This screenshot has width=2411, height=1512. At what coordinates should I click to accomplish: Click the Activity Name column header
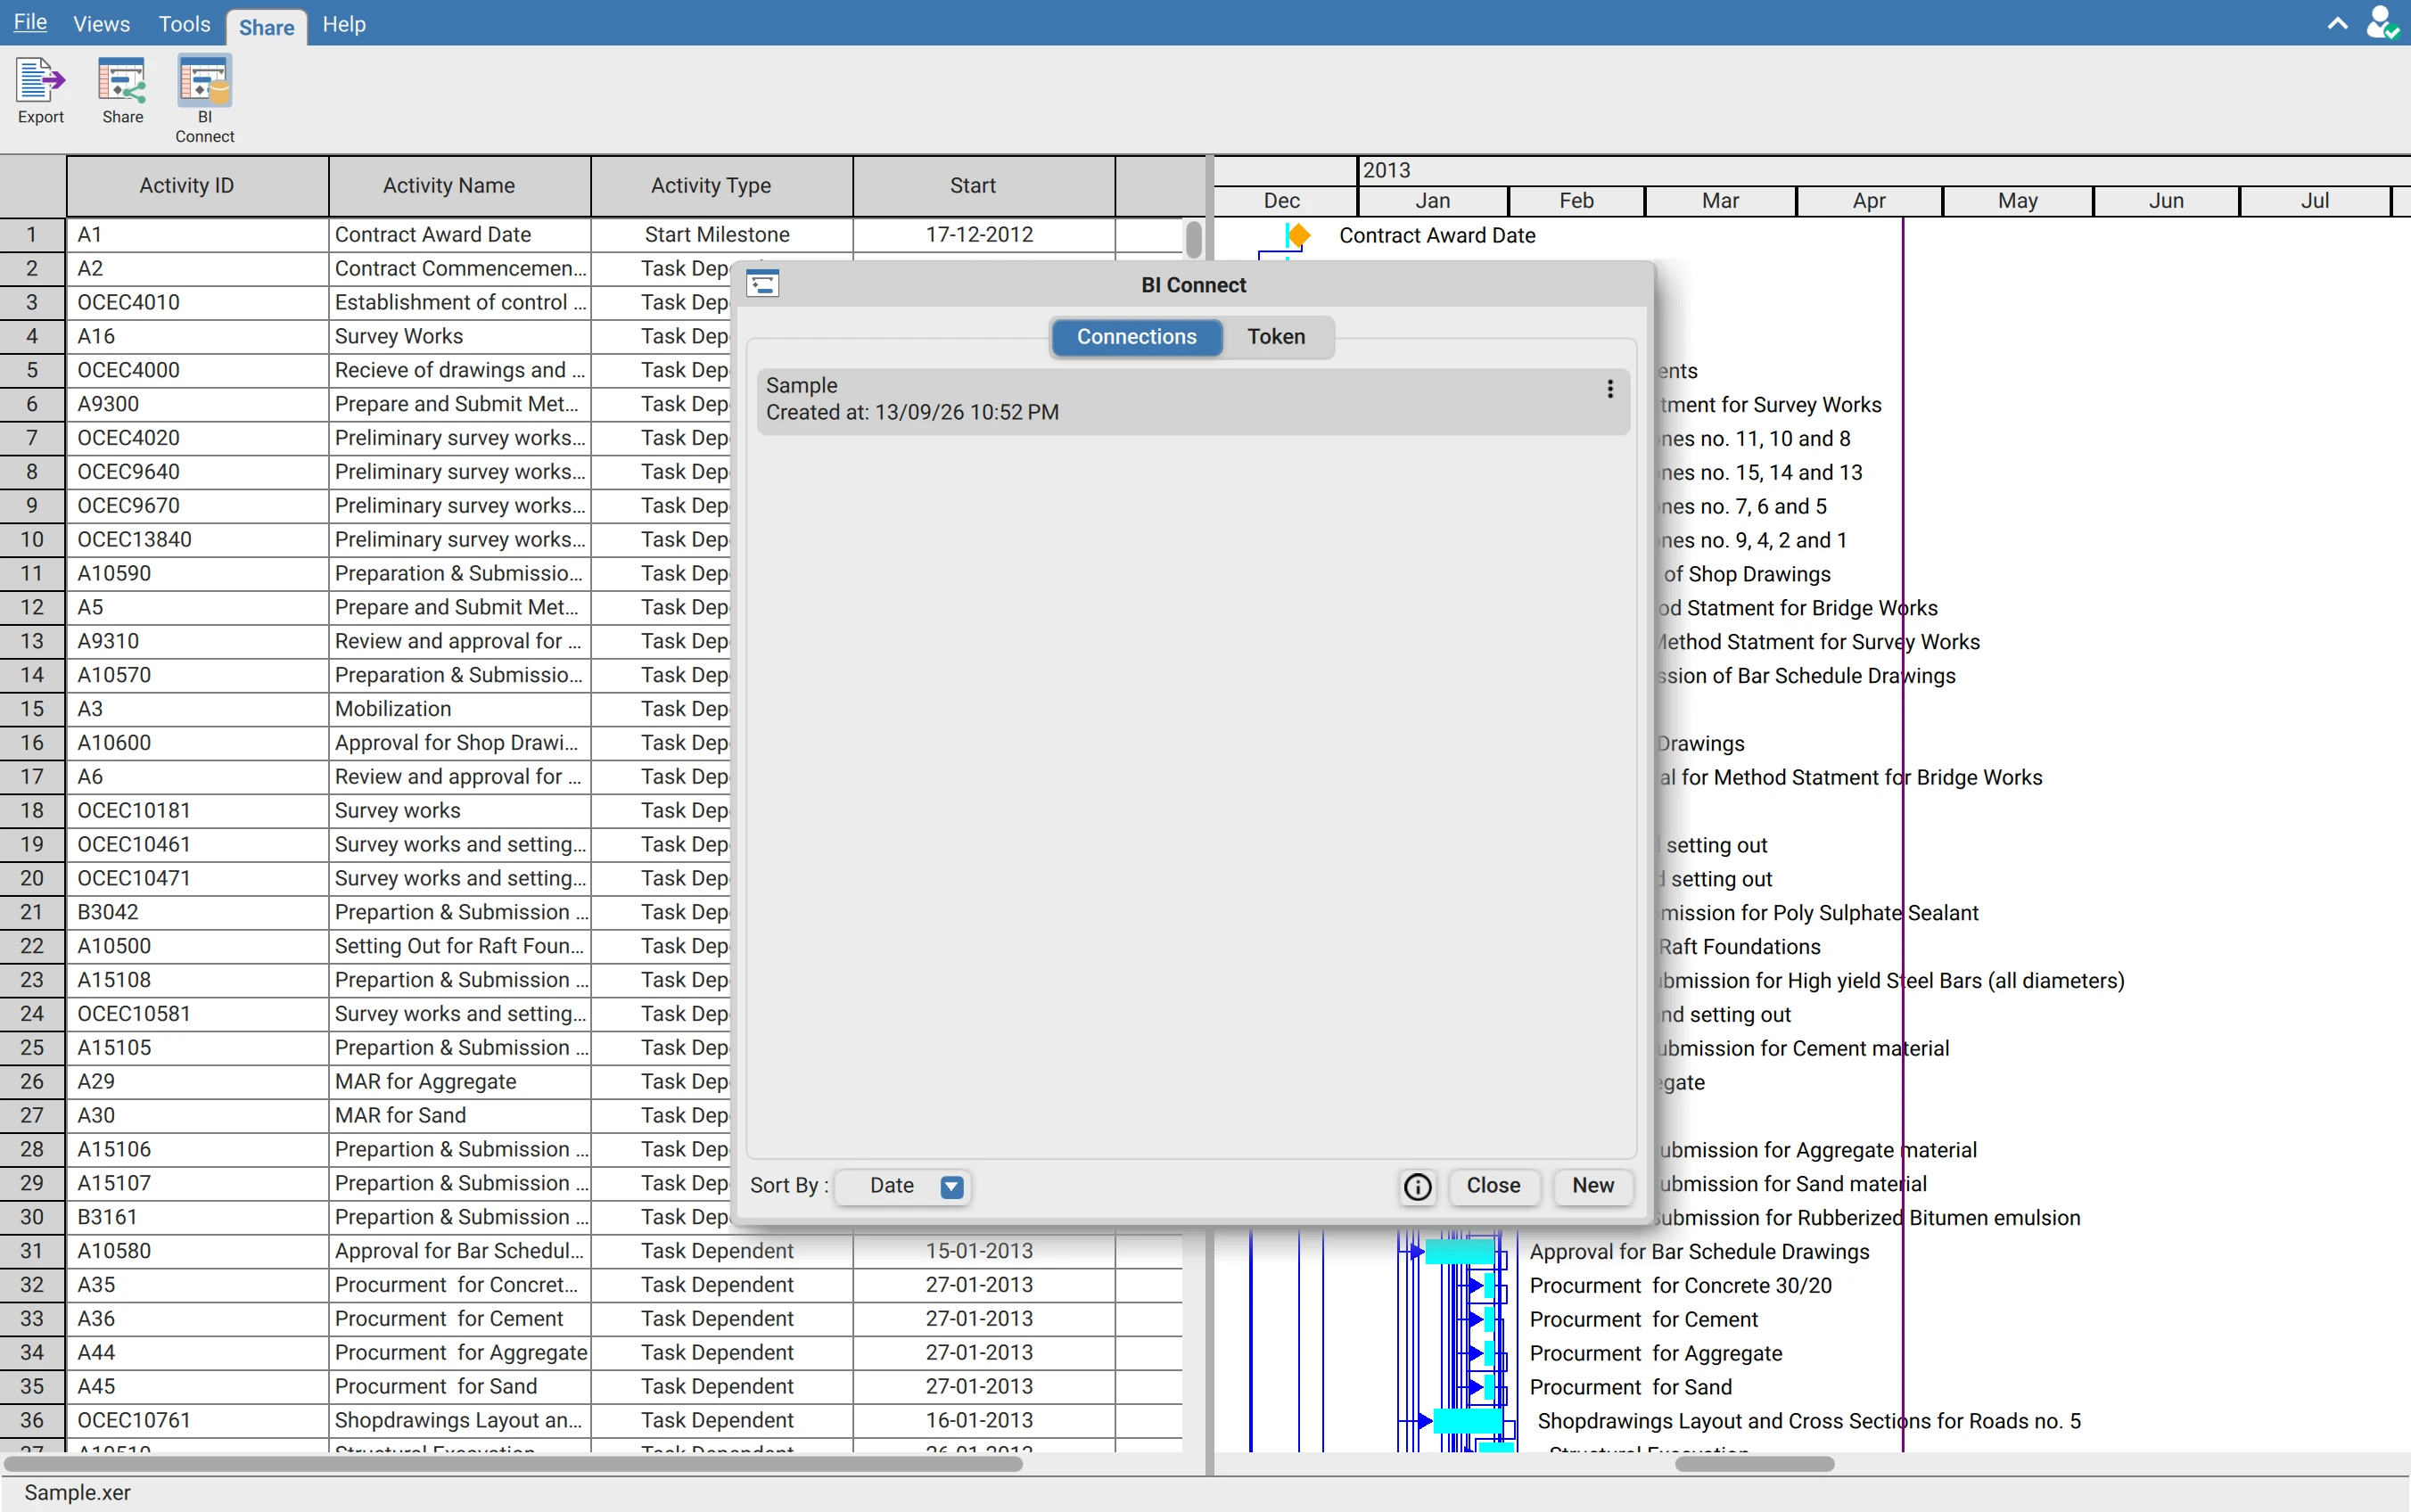coord(459,186)
